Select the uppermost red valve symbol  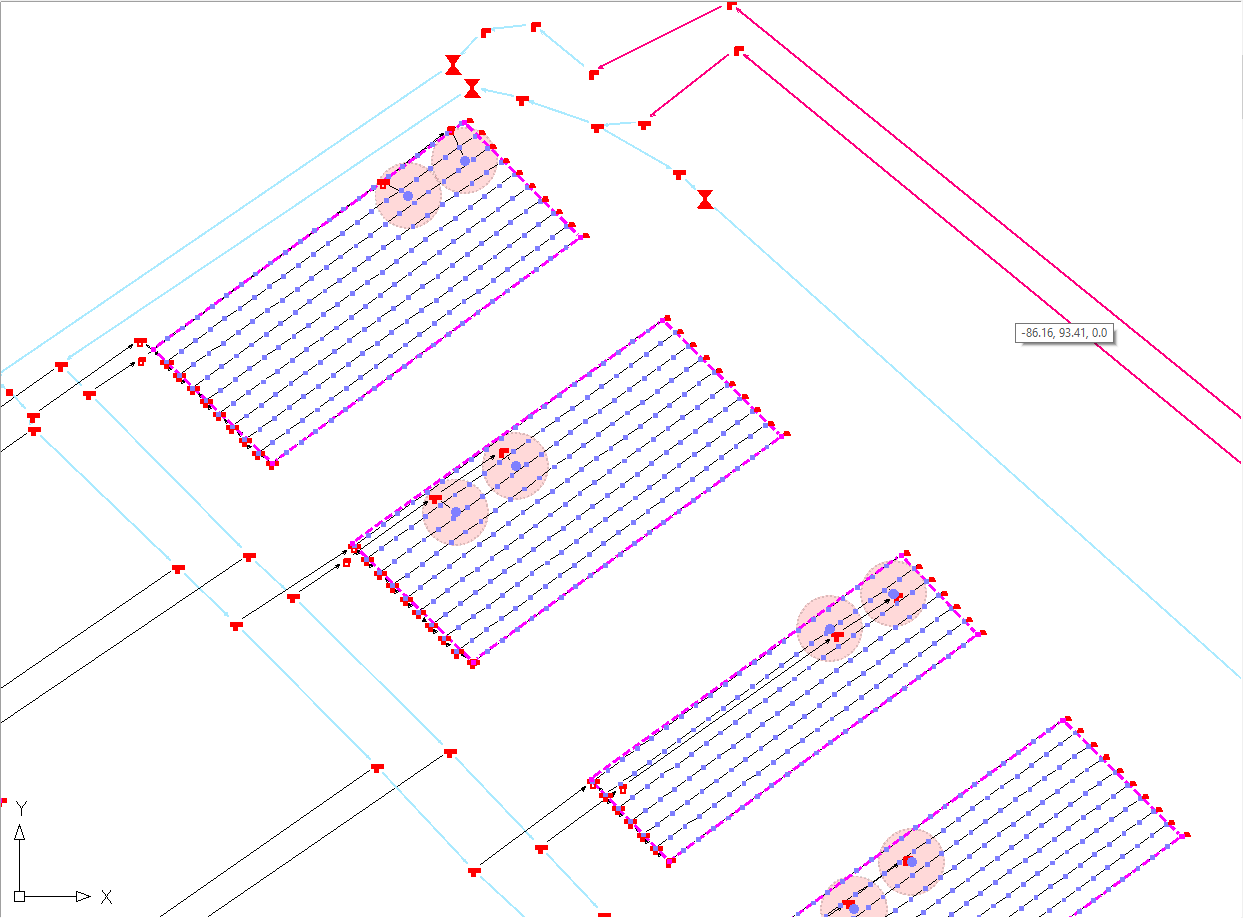pyautogui.click(x=453, y=66)
